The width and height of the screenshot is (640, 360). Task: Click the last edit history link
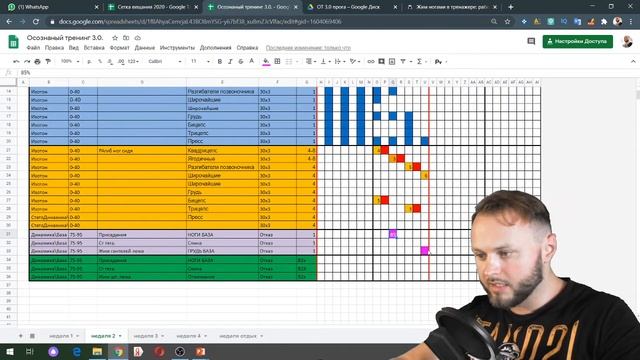pos(308,48)
